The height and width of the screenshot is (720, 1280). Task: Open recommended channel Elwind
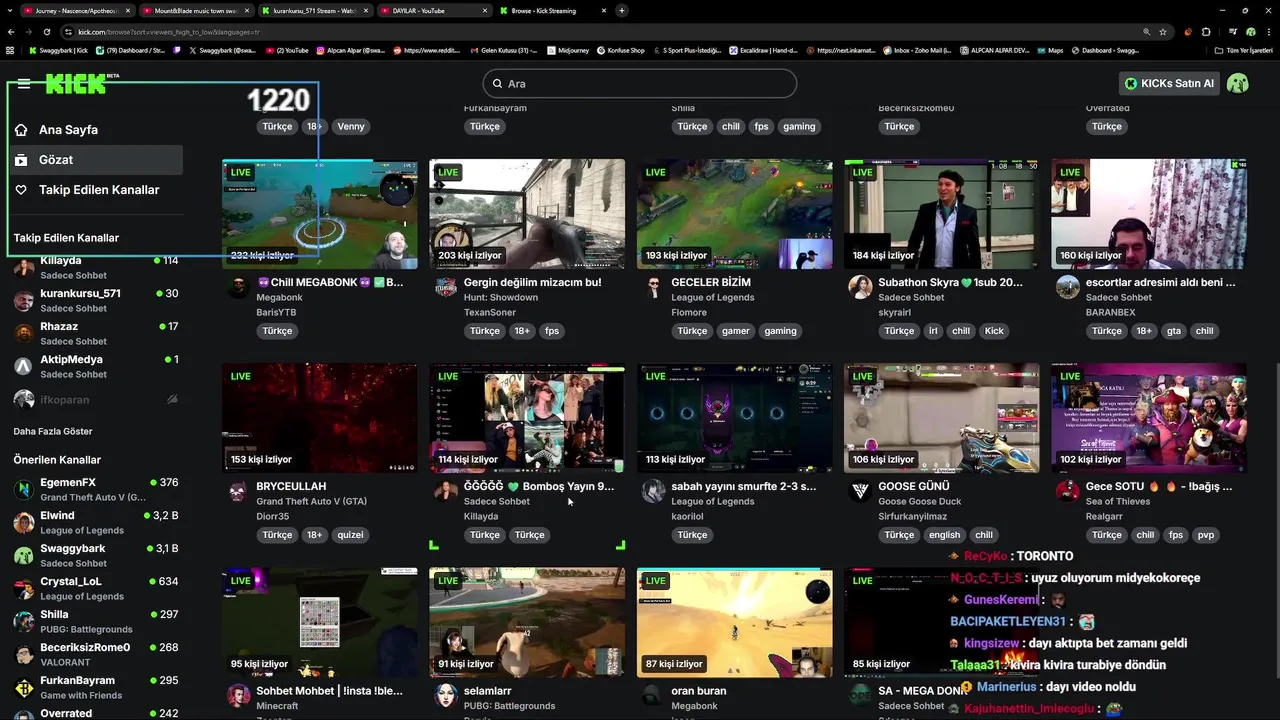pyautogui.click(x=96, y=523)
